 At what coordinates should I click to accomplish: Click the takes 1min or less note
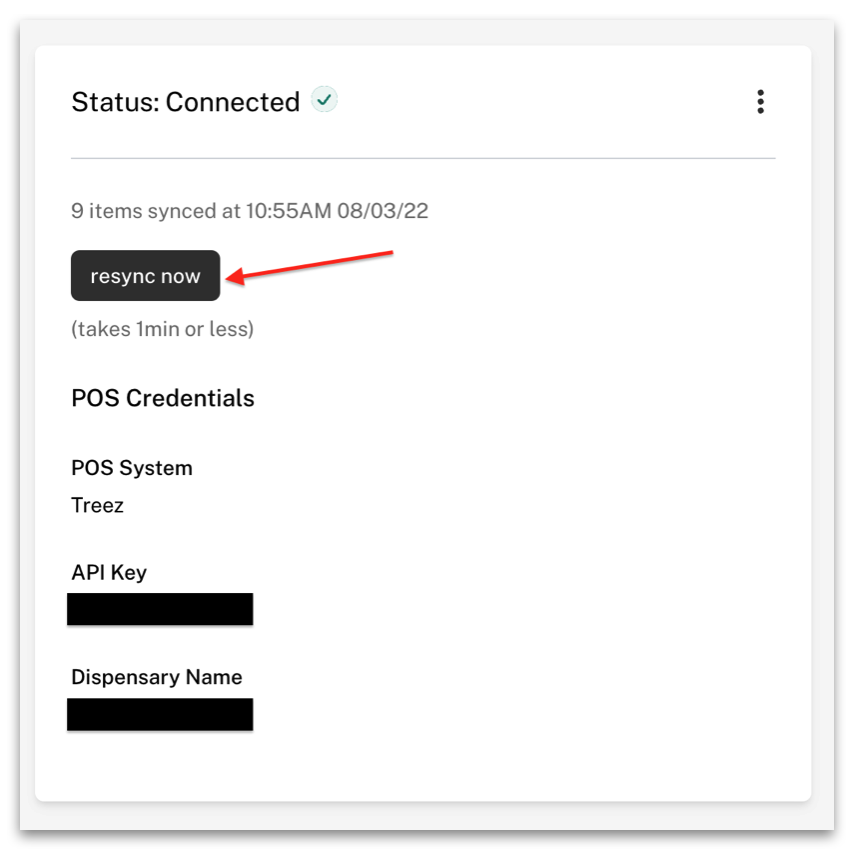click(163, 329)
